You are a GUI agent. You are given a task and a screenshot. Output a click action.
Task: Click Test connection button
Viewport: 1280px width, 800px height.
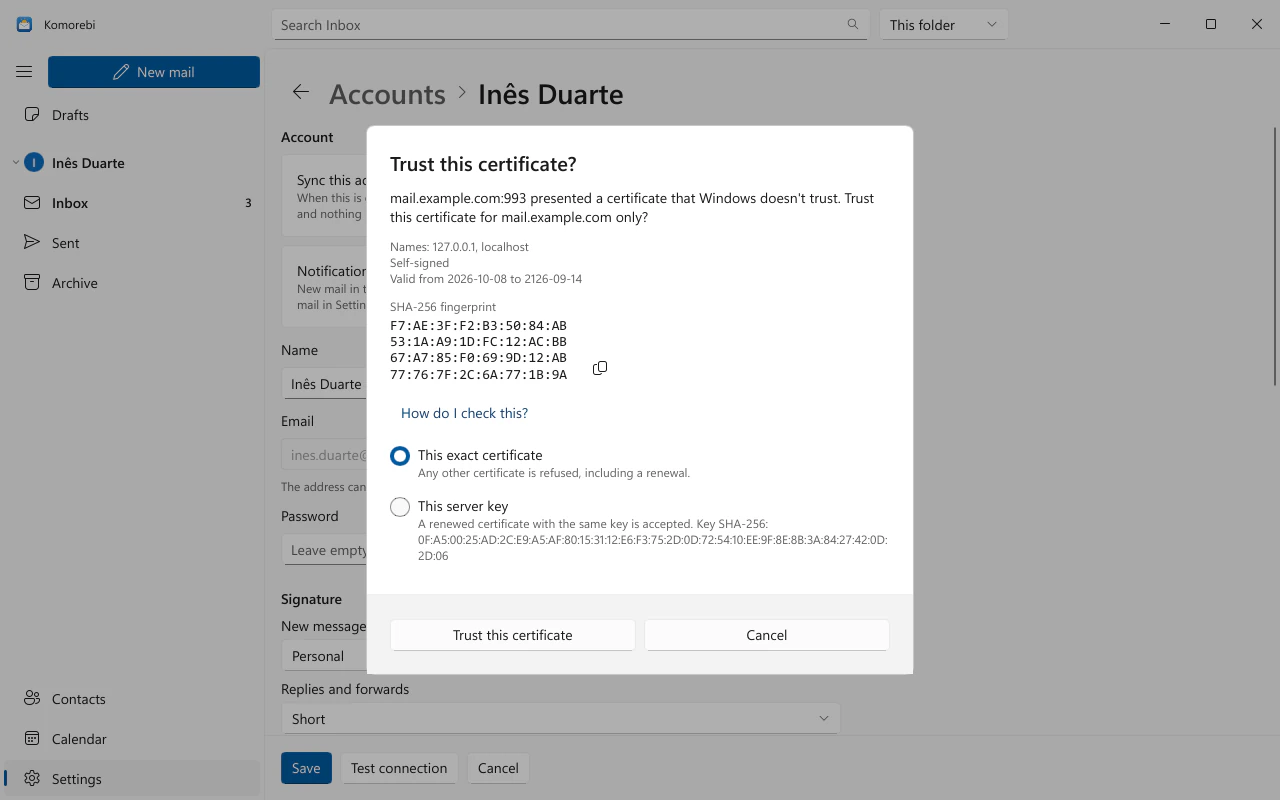click(399, 768)
